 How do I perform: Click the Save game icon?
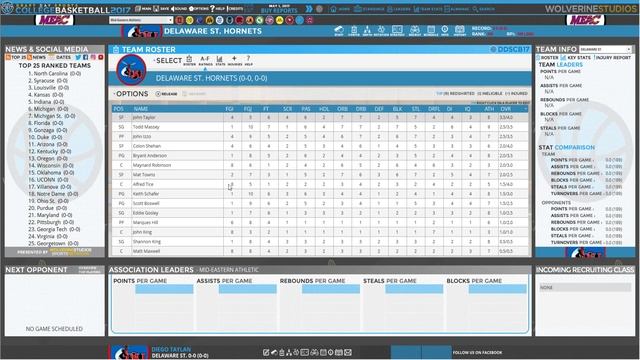pos(161,9)
